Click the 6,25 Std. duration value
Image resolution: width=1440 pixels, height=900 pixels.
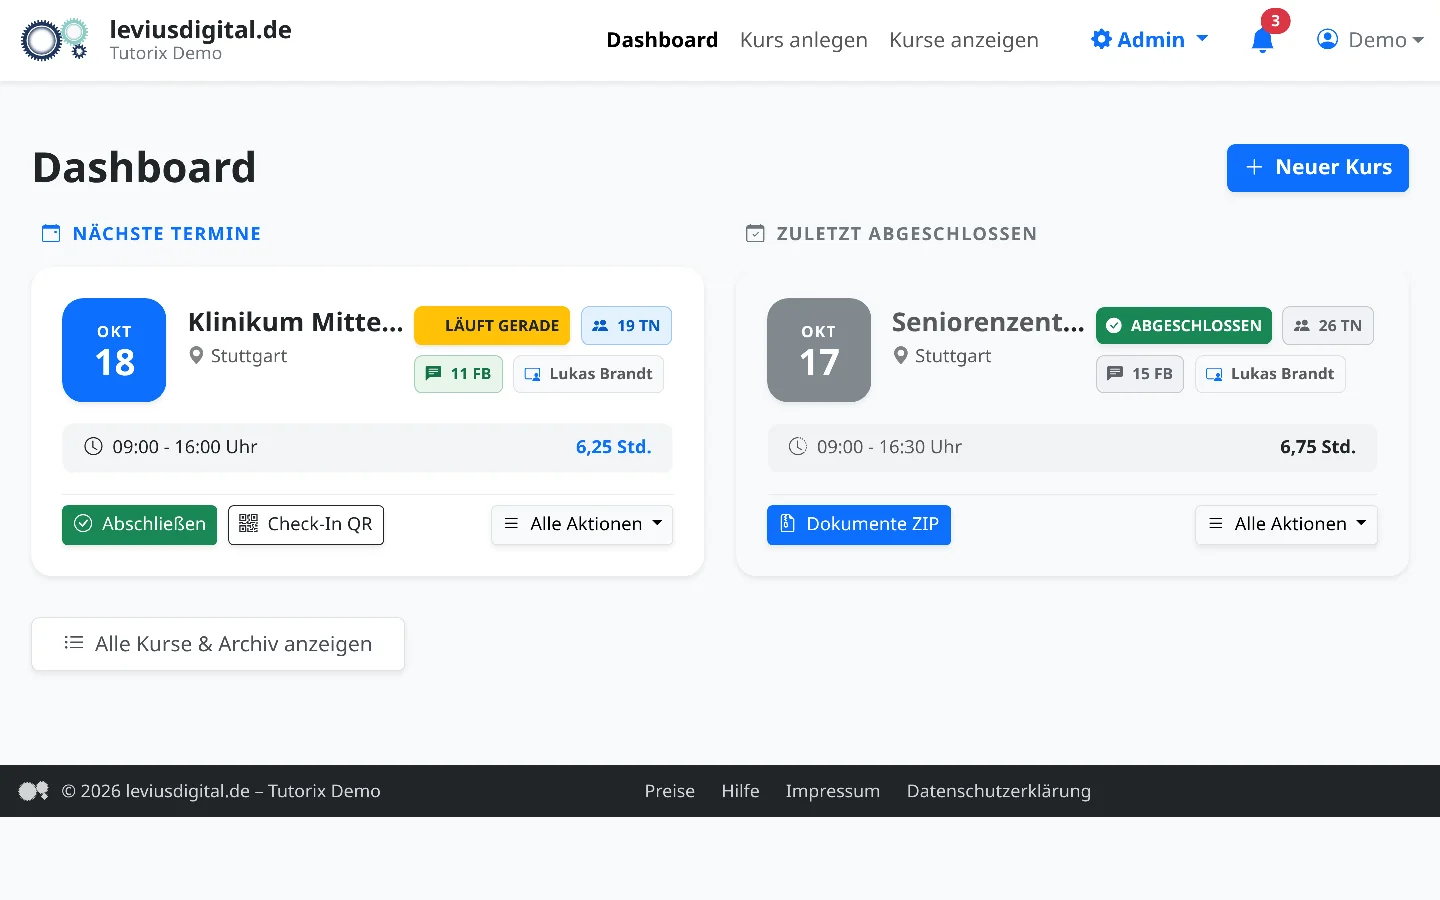point(614,447)
